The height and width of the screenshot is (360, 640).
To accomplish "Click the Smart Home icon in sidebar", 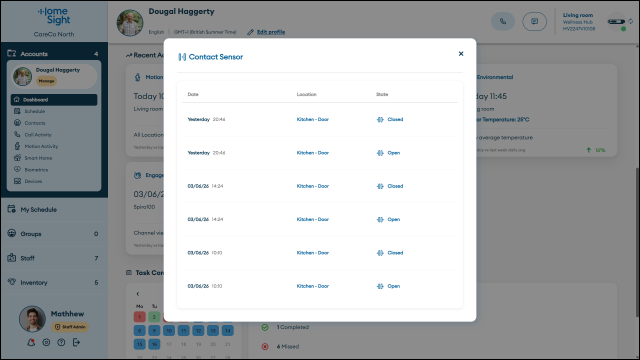I will (x=17, y=158).
